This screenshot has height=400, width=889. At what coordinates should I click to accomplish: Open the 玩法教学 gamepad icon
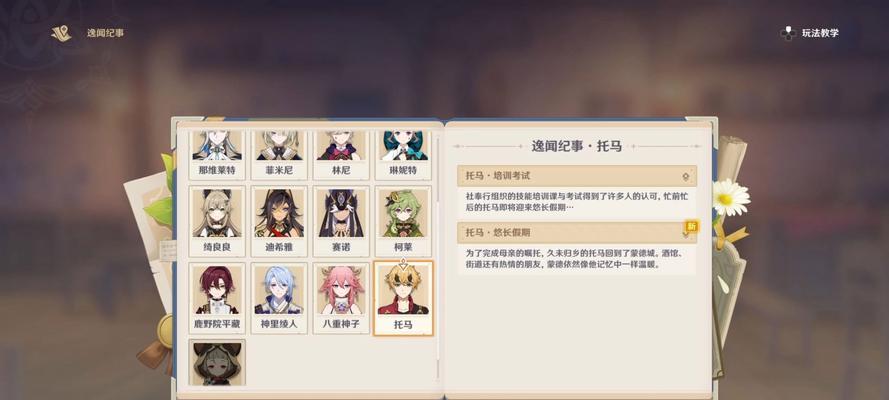pos(788,33)
